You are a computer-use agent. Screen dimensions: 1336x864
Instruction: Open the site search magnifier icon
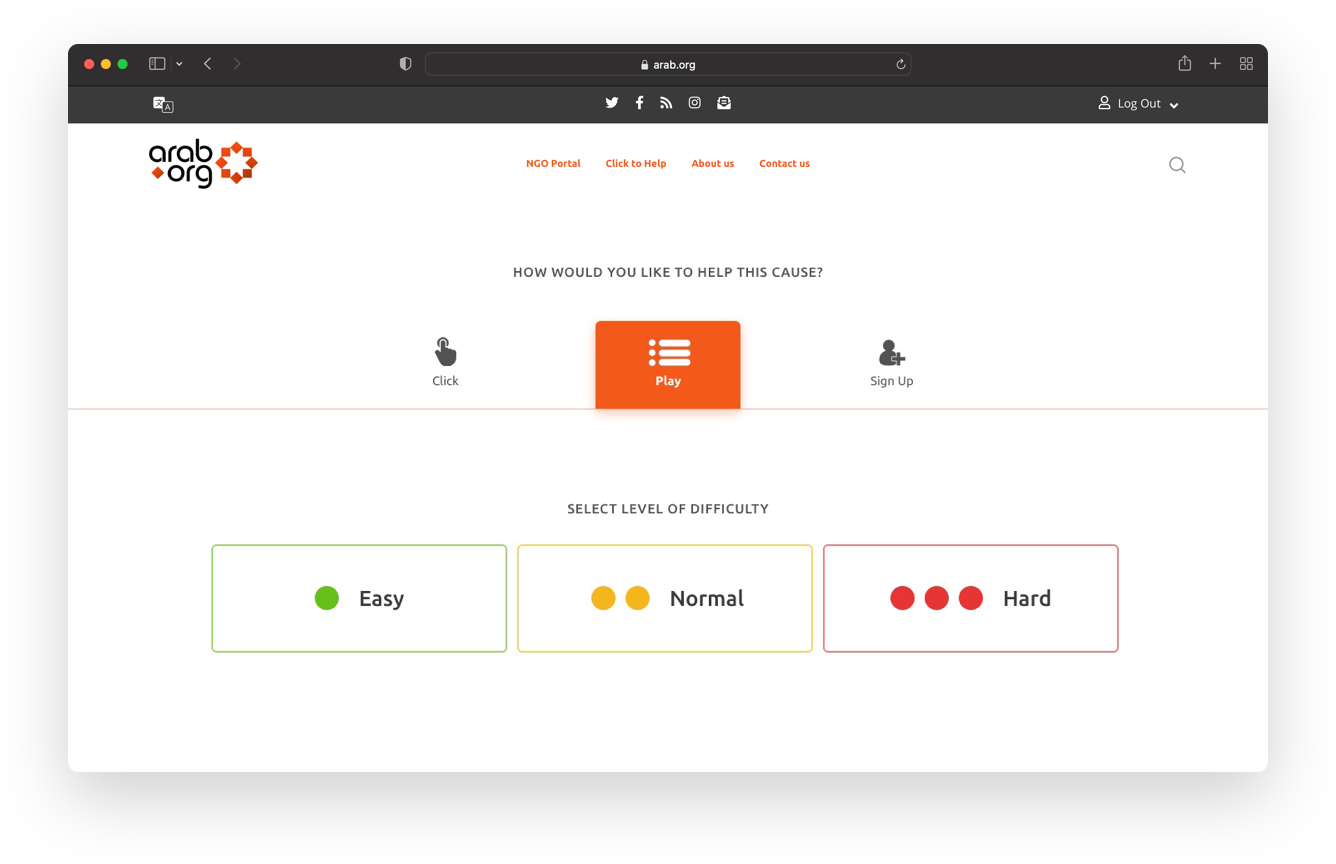click(1177, 165)
